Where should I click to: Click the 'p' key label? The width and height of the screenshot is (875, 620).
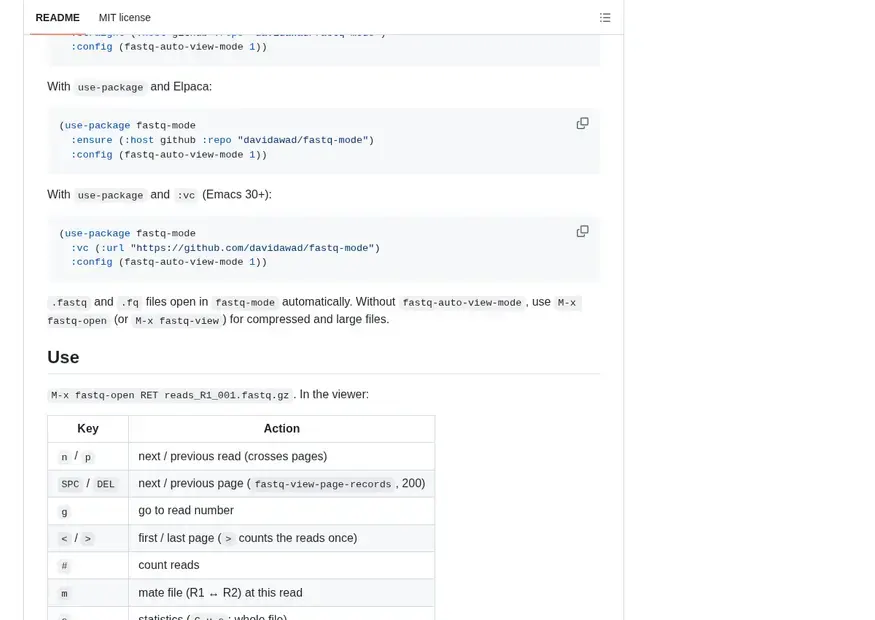tap(88, 457)
